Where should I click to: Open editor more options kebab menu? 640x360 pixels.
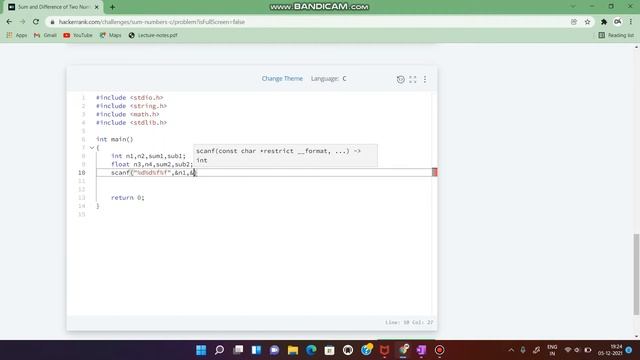coord(425,79)
